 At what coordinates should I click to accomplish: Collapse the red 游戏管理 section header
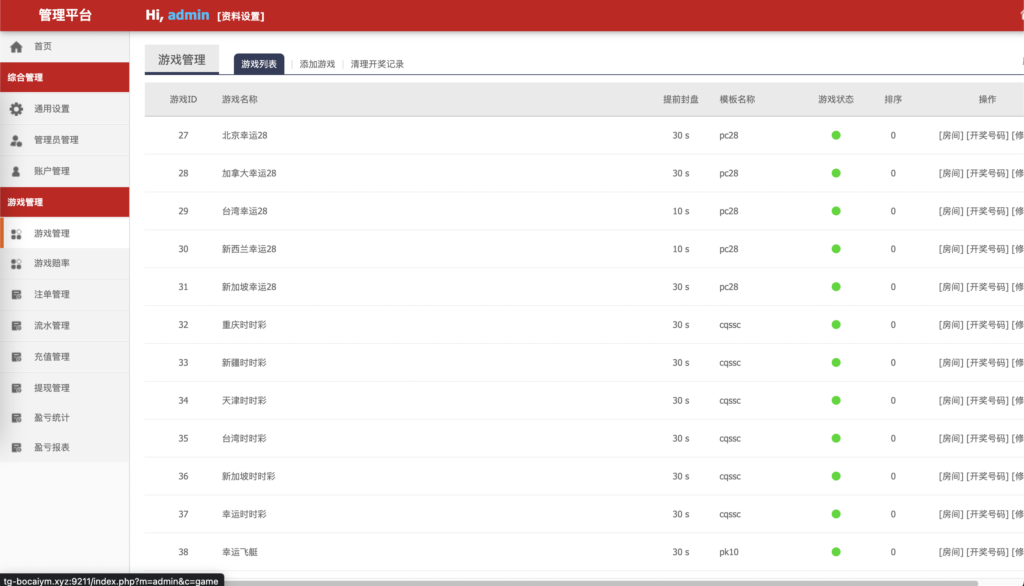coord(65,202)
